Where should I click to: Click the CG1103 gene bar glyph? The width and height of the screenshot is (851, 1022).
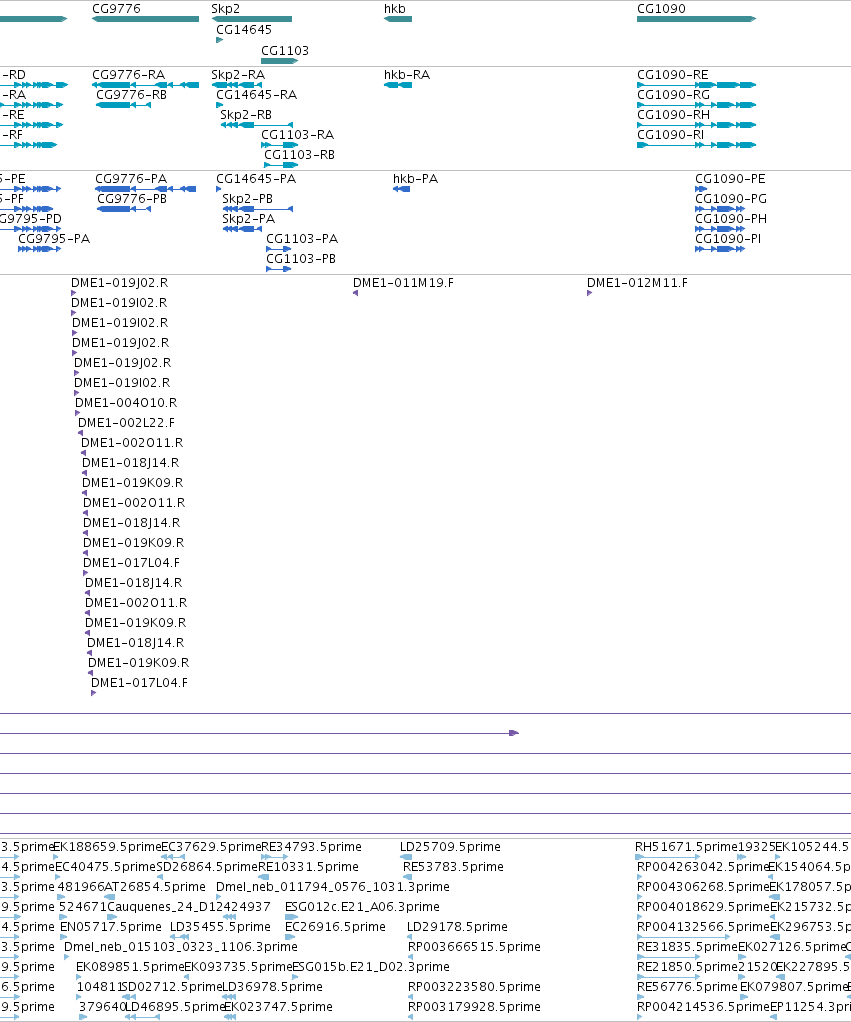click(x=280, y=61)
